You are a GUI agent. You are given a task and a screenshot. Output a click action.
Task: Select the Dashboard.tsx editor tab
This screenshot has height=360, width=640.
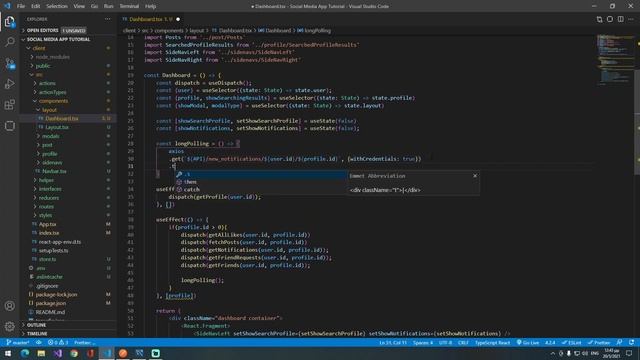pos(150,19)
